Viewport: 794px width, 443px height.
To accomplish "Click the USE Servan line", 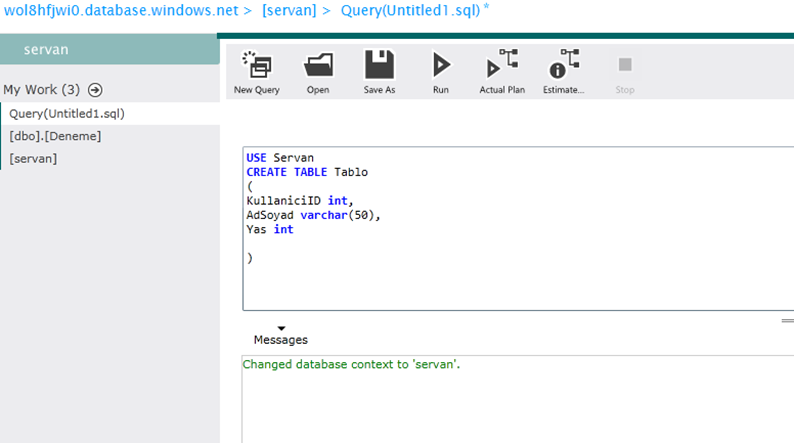I will [280, 158].
